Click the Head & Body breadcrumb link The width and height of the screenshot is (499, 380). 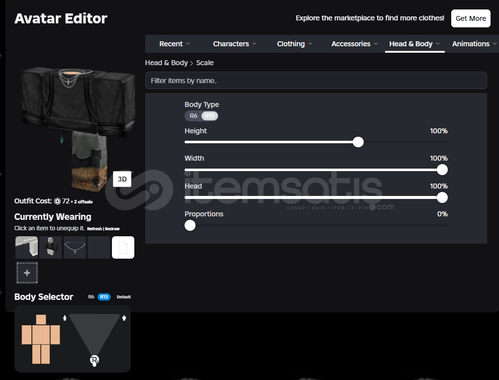click(166, 63)
